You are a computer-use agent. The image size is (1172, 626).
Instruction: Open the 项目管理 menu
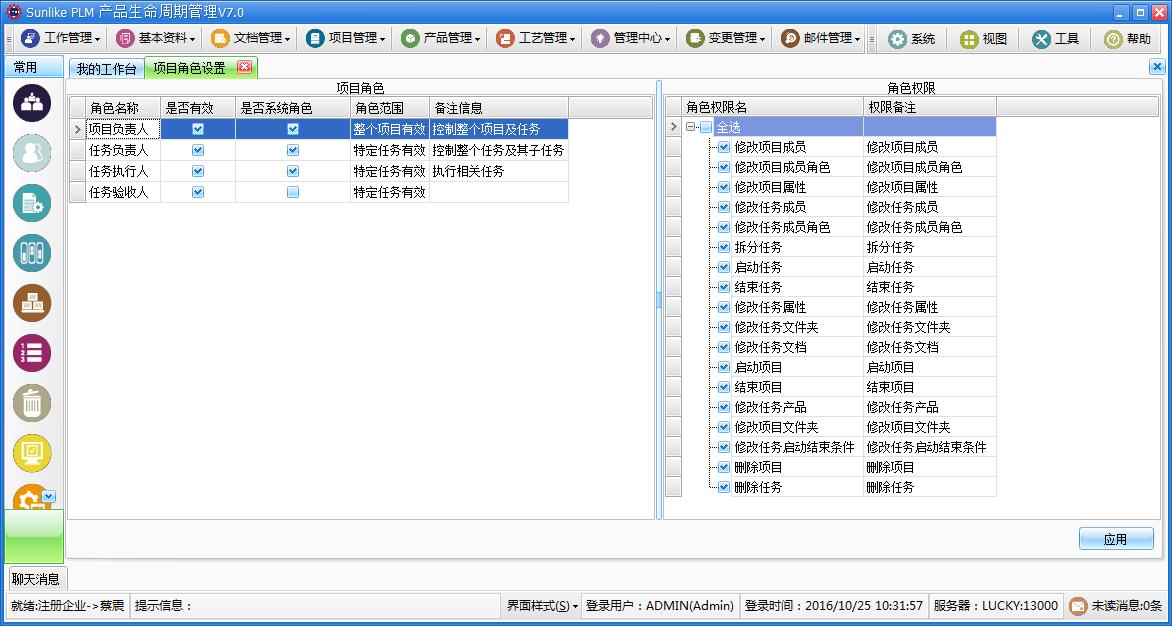[x=346, y=38]
